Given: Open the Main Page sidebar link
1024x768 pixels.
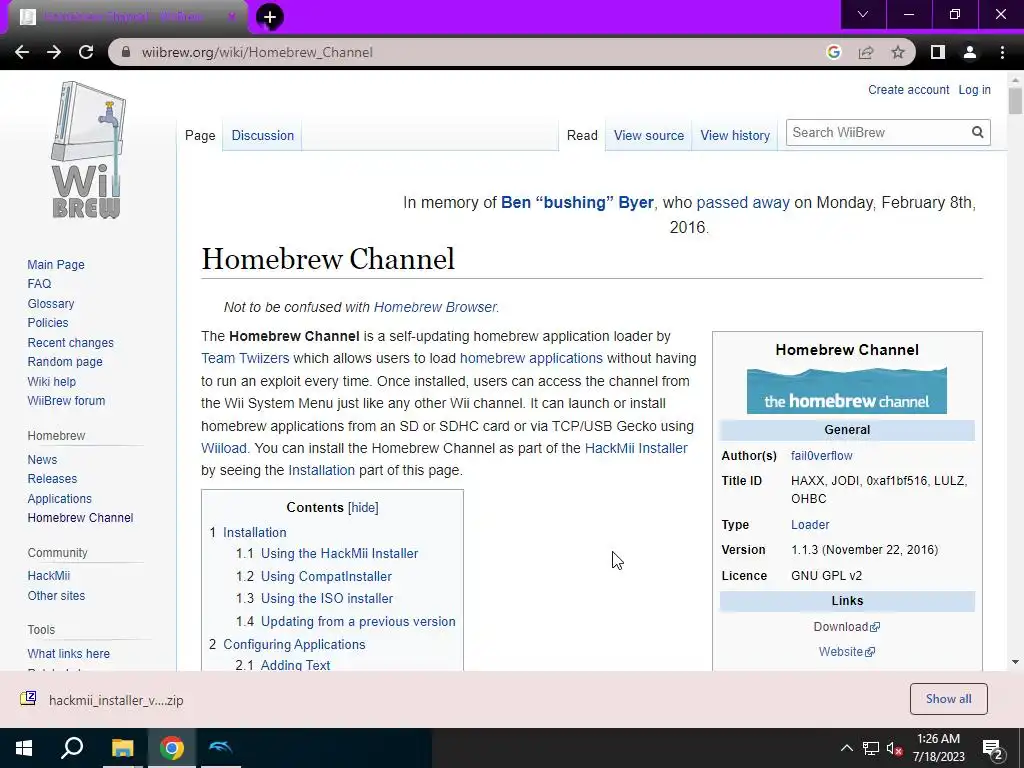Looking at the screenshot, I should 56,264.
